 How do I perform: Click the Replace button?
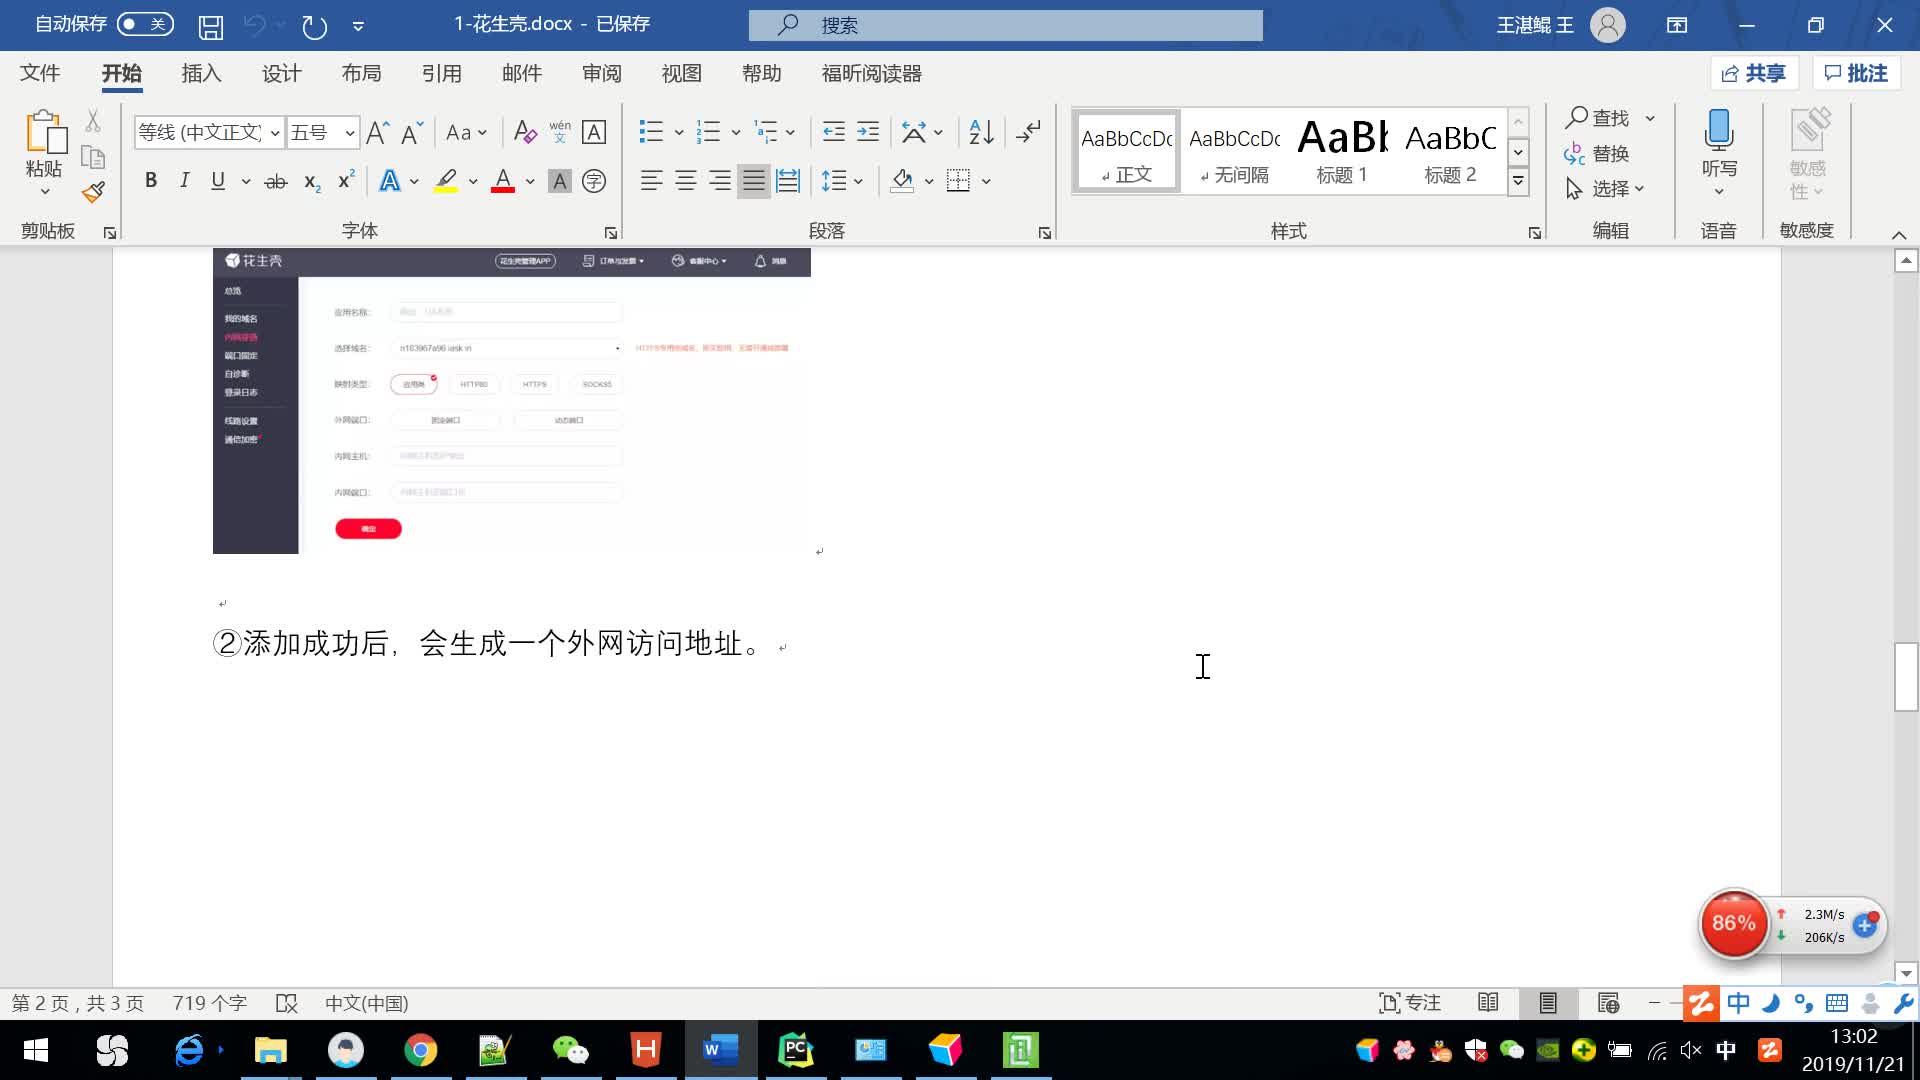pyautogui.click(x=1597, y=153)
